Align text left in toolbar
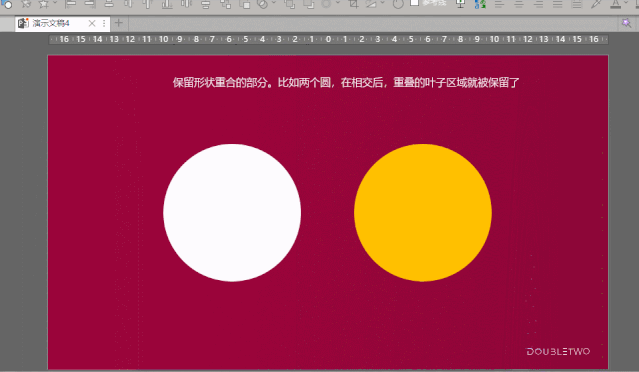 click(499, 4)
